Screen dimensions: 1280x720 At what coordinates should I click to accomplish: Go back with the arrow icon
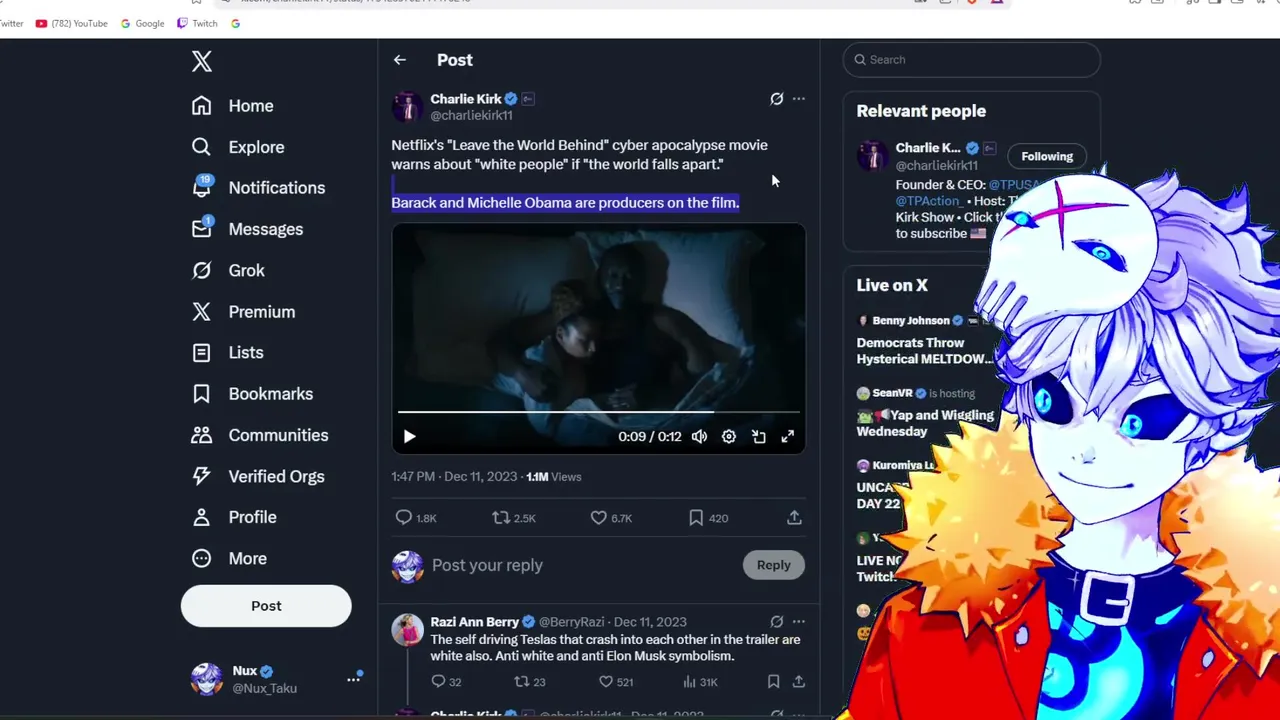[399, 60]
